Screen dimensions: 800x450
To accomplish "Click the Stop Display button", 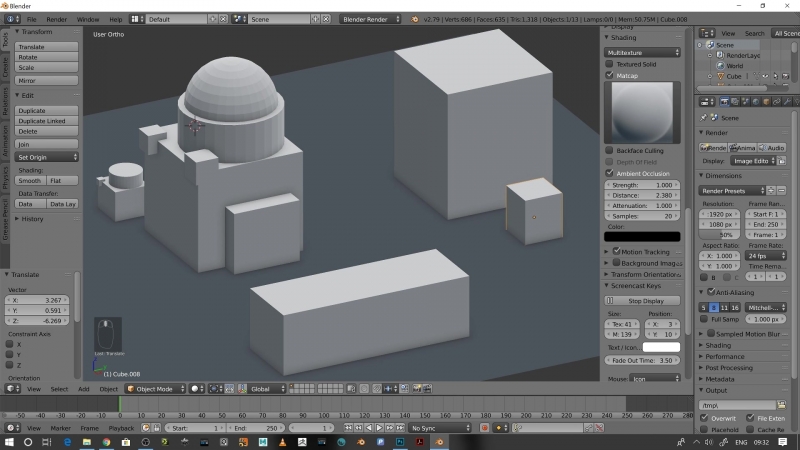I will tap(642, 301).
